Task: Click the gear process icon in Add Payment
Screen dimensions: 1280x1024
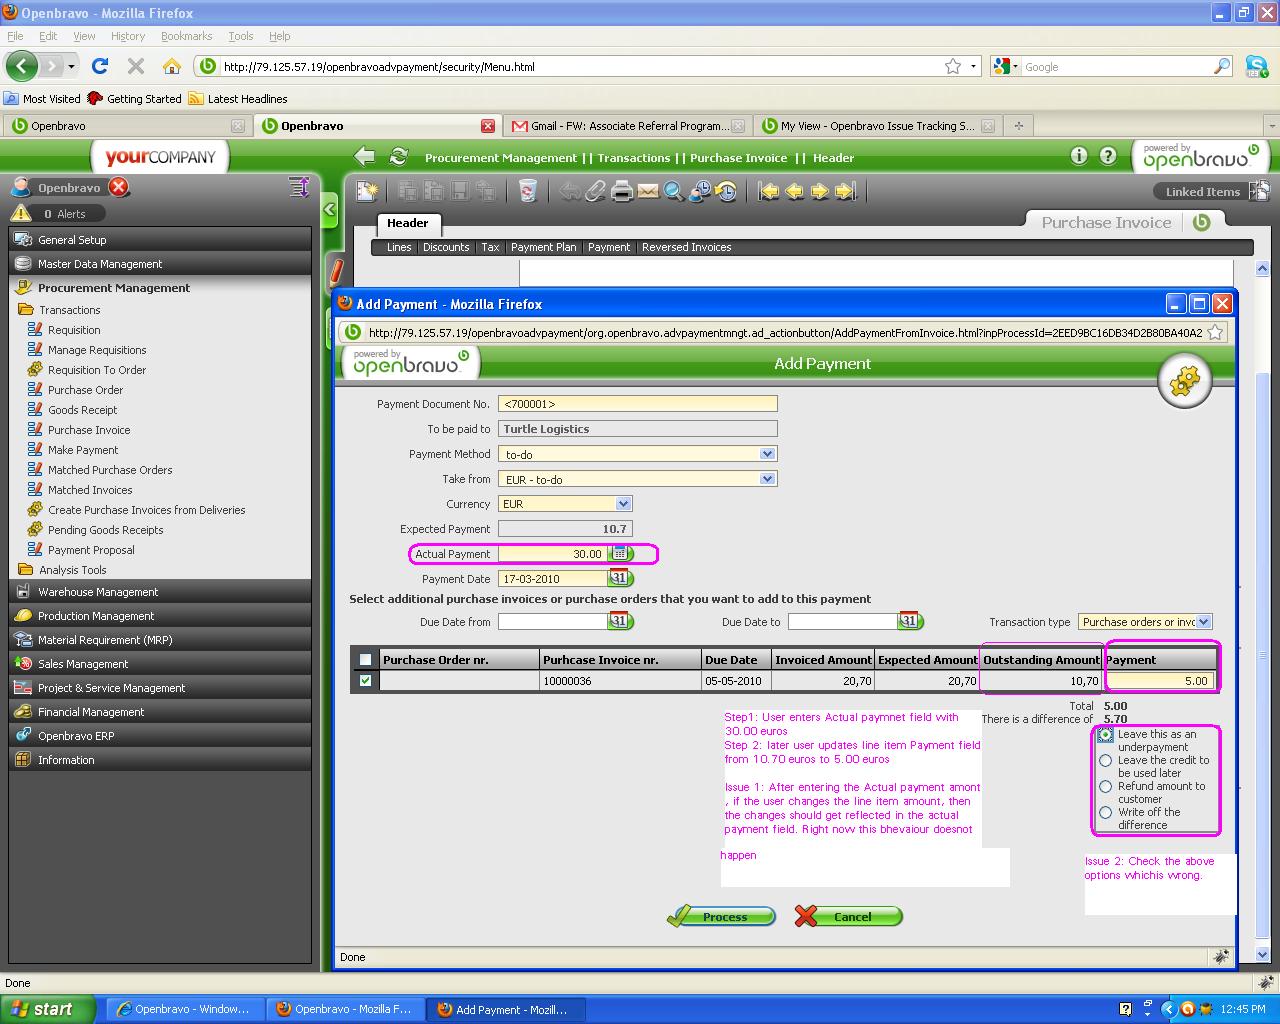Action: (1184, 381)
